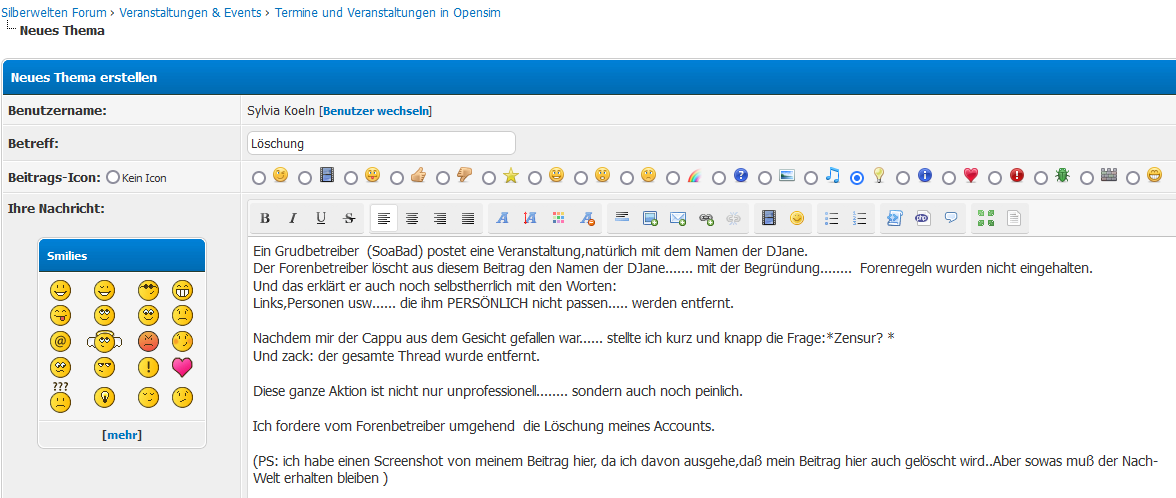The height and width of the screenshot is (498, 1176).
Task: Center-align the message text
Action: [x=412, y=218]
